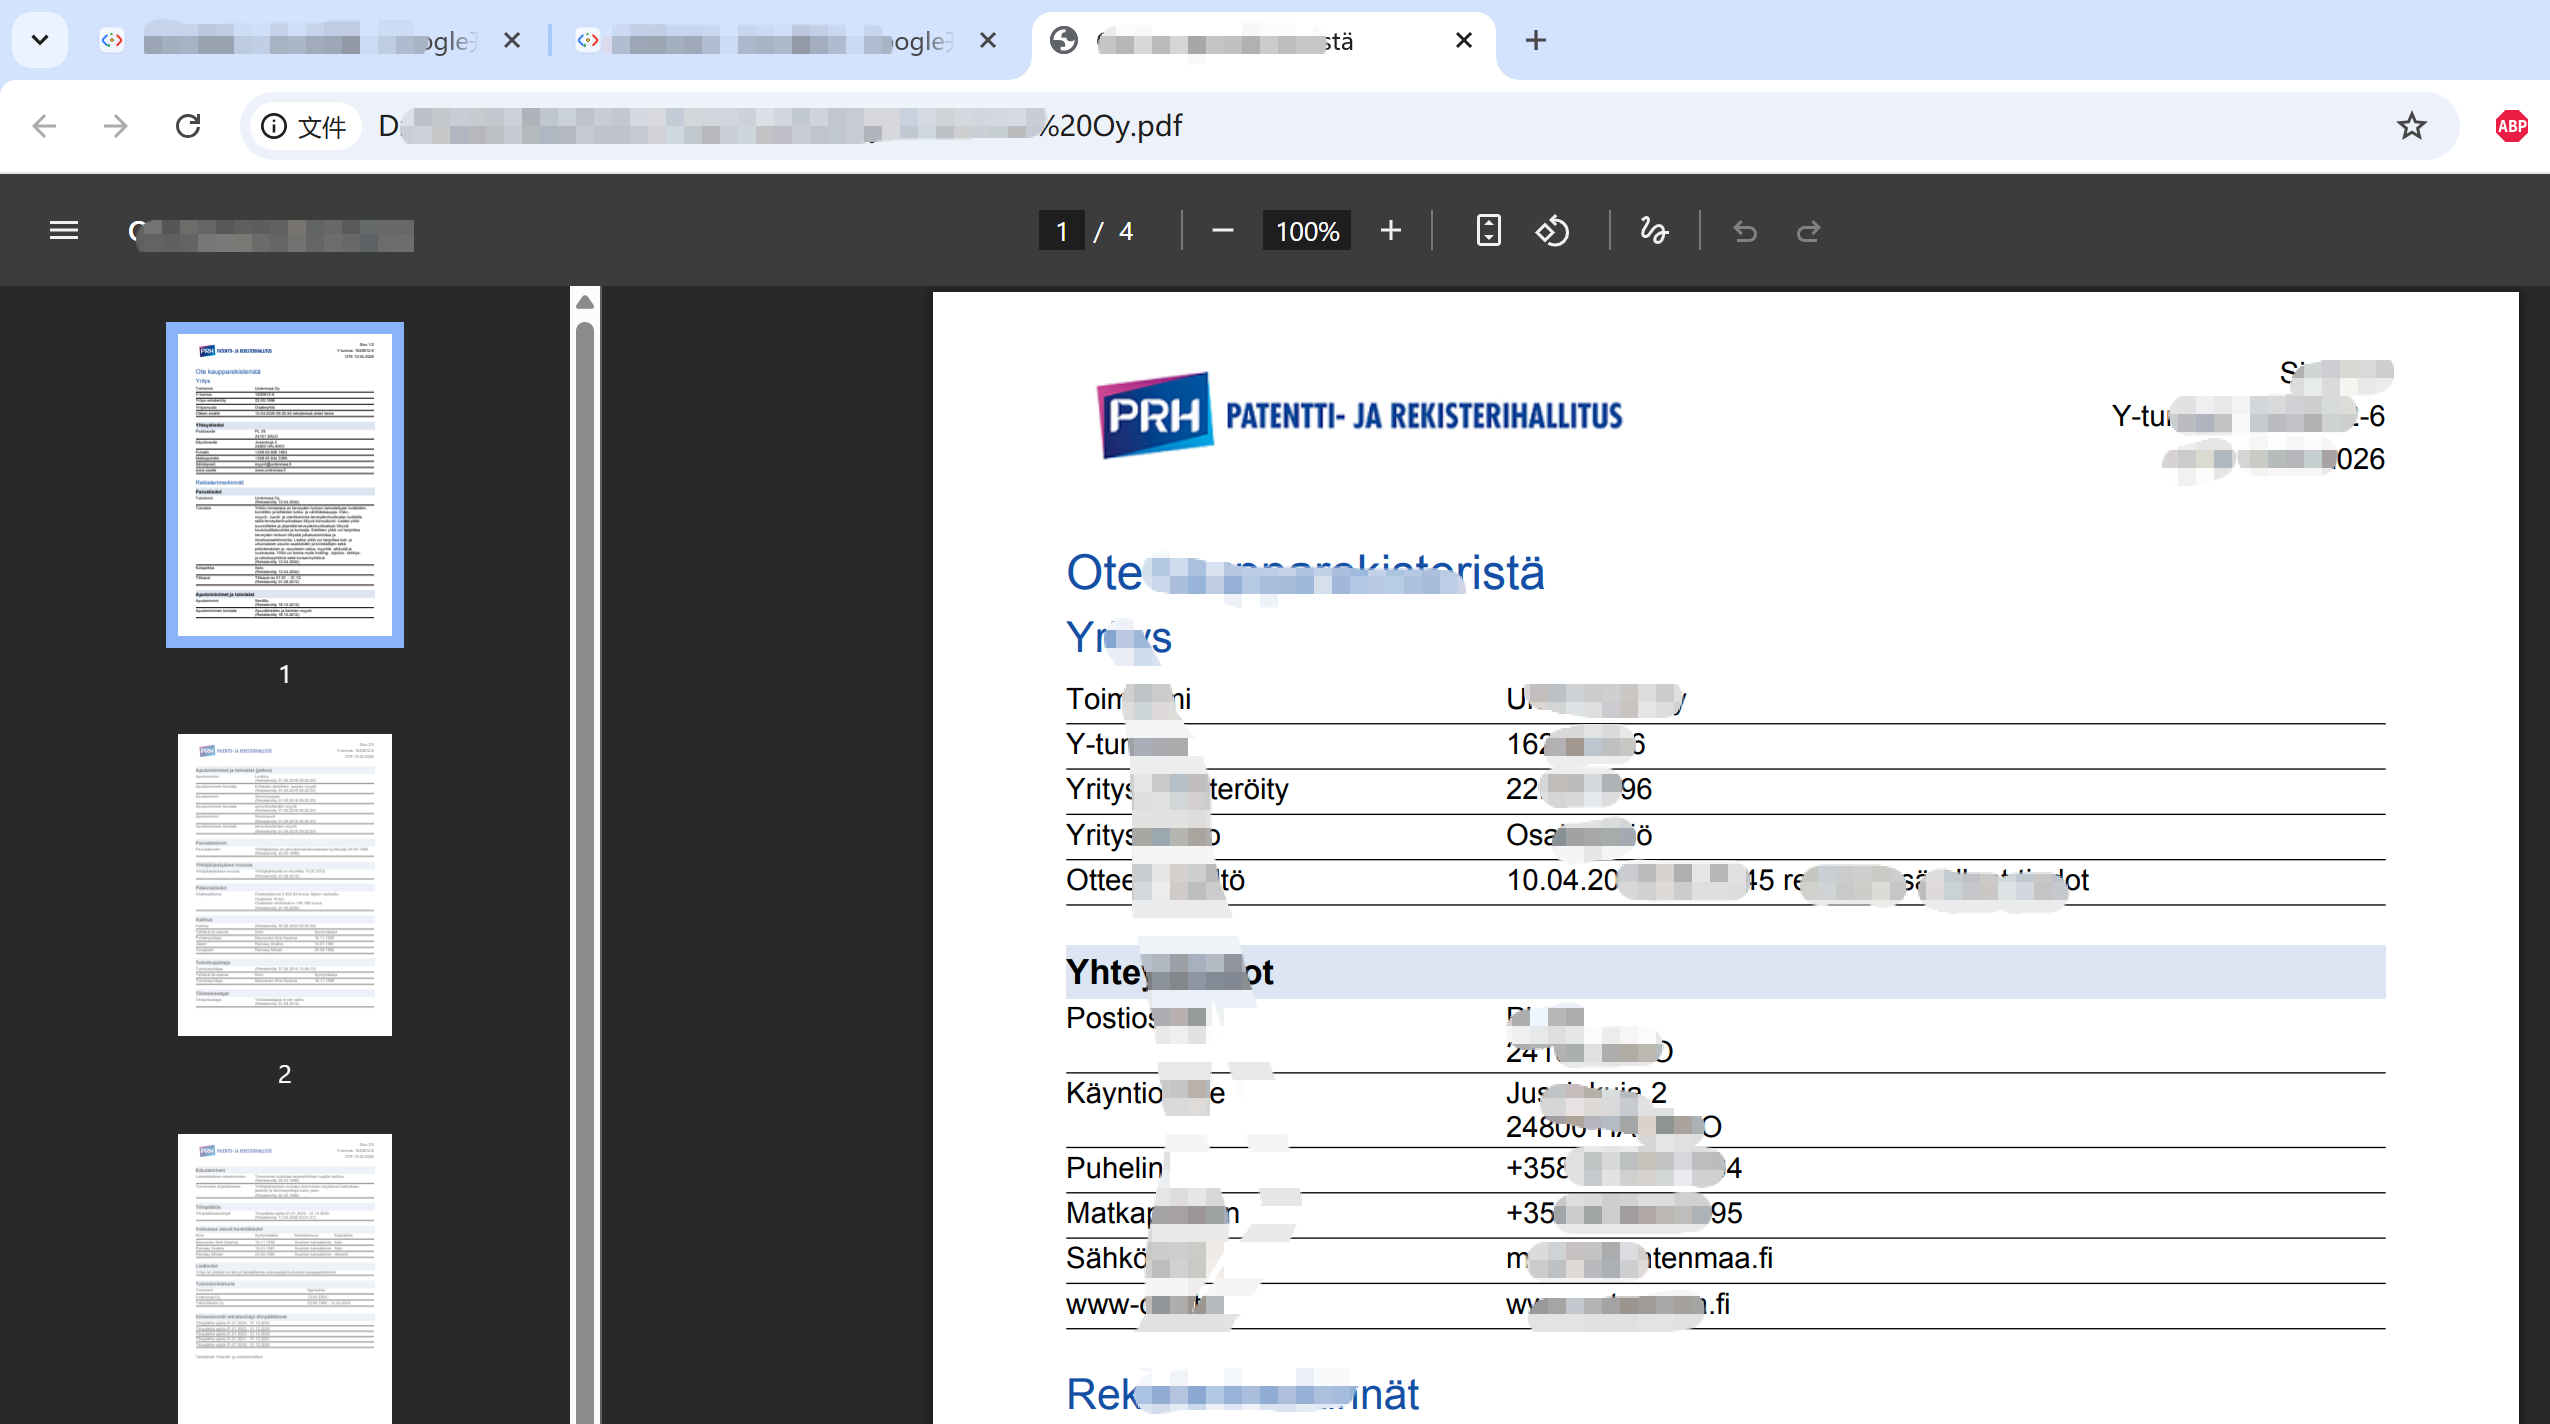Click the zoom in plus button
Screen dimensions: 2550x1424
tap(1390, 231)
